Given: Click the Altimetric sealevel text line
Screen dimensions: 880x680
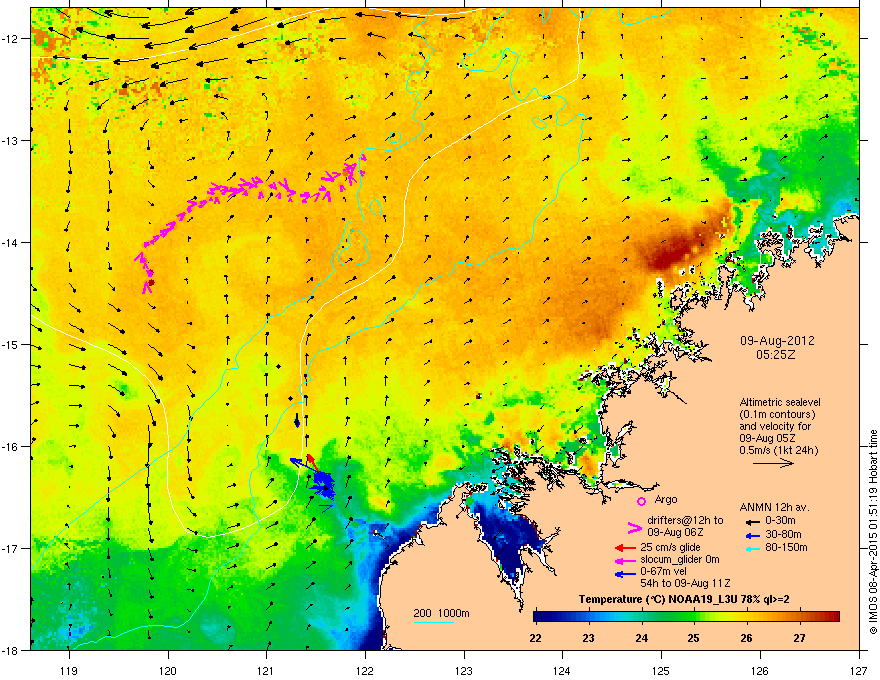Looking at the screenshot, I should 780,402.
